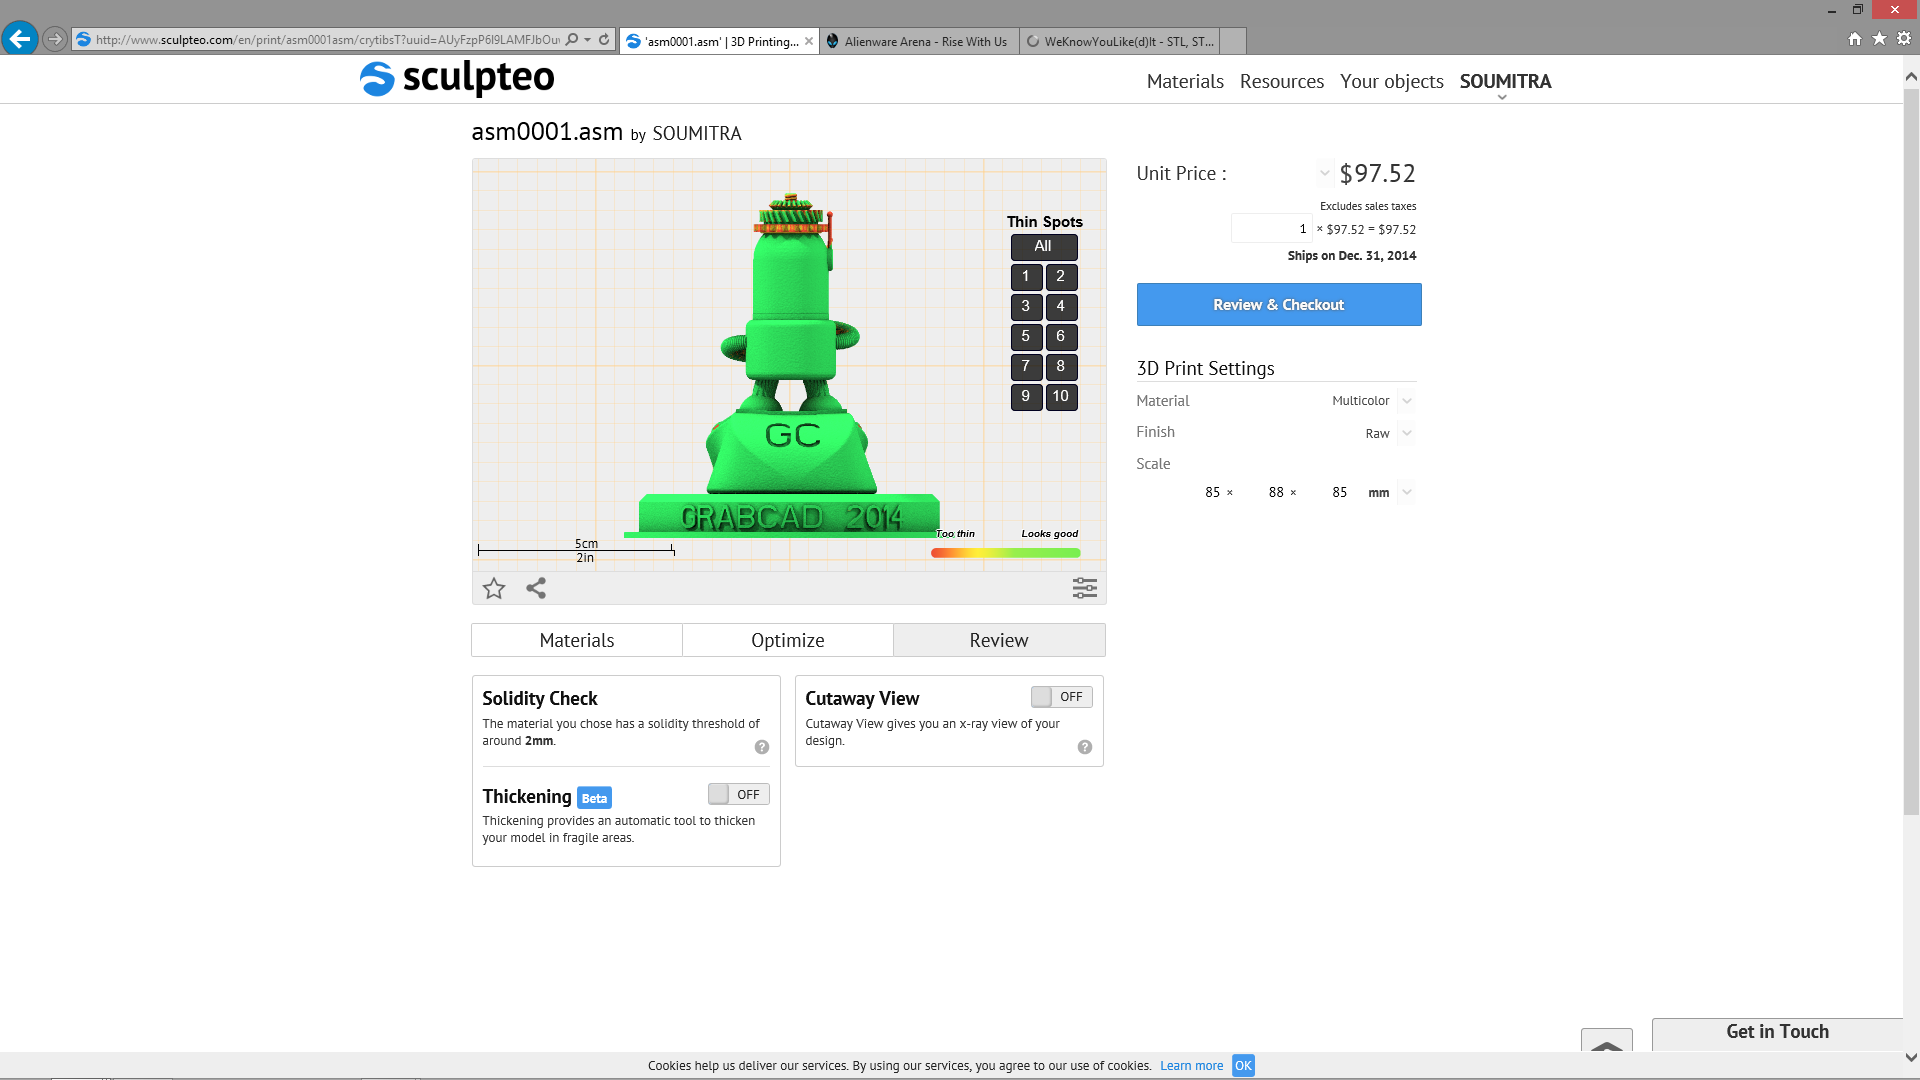
Task: Close the 'asm0001.asm' browser tab
Action: (x=809, y=41)
